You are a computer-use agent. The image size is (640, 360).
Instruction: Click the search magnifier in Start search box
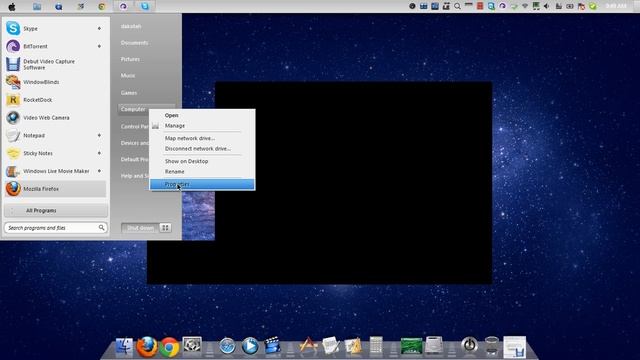tap(102, 228)
